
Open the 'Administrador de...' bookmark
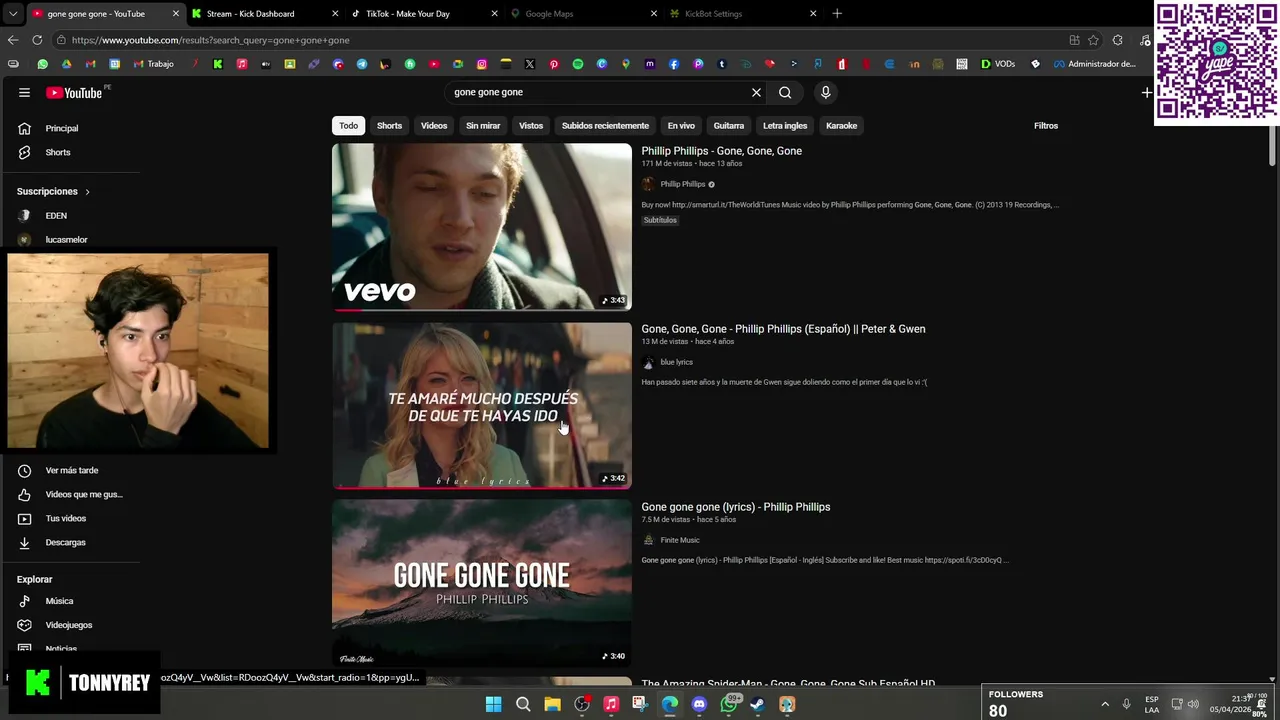tap(1095, 64)
